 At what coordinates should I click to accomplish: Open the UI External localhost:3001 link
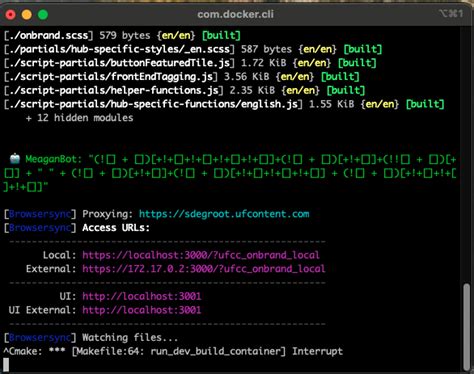(142, 310)
